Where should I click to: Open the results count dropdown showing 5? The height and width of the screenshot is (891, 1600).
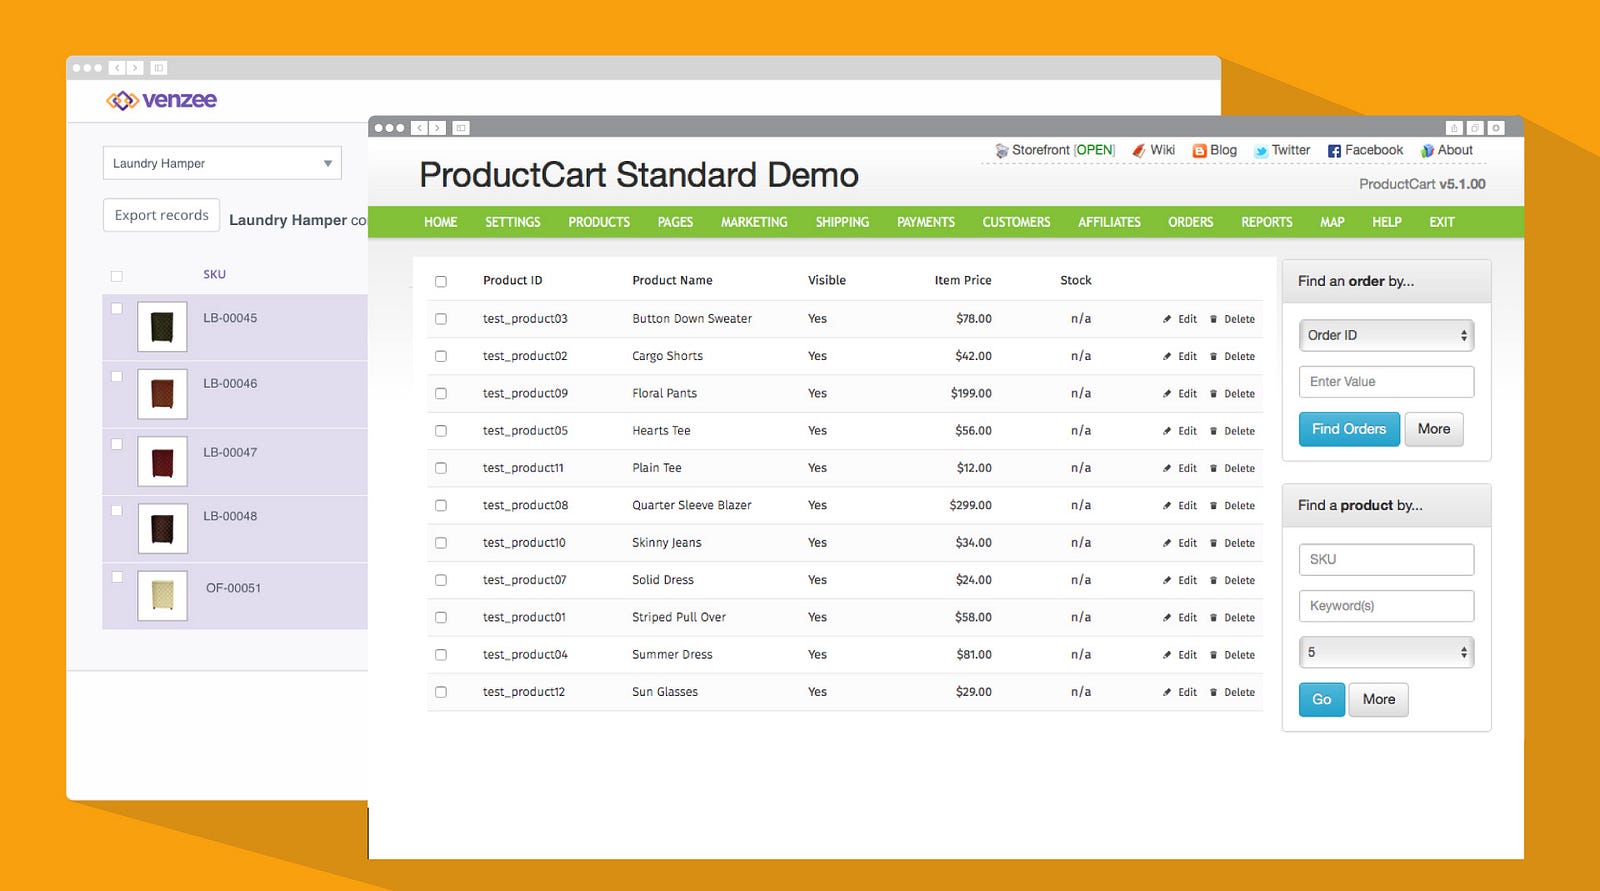click(1386, 652)
